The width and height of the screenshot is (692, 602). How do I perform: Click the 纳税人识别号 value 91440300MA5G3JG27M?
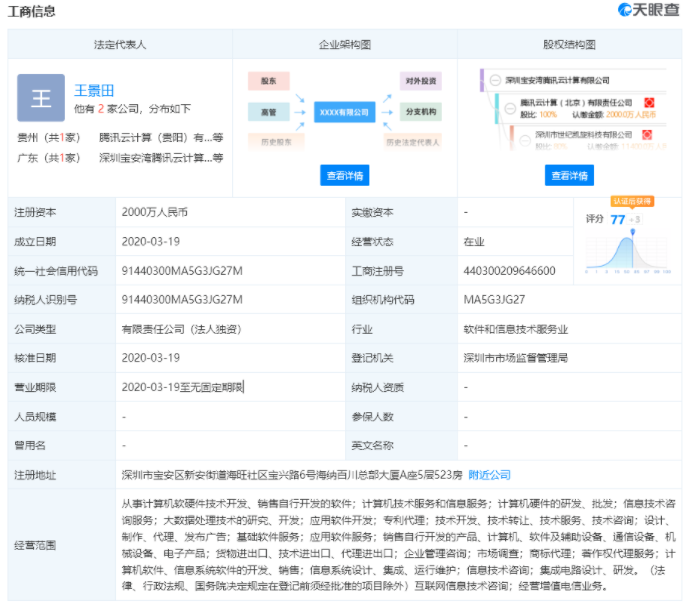tap(182, 300)
